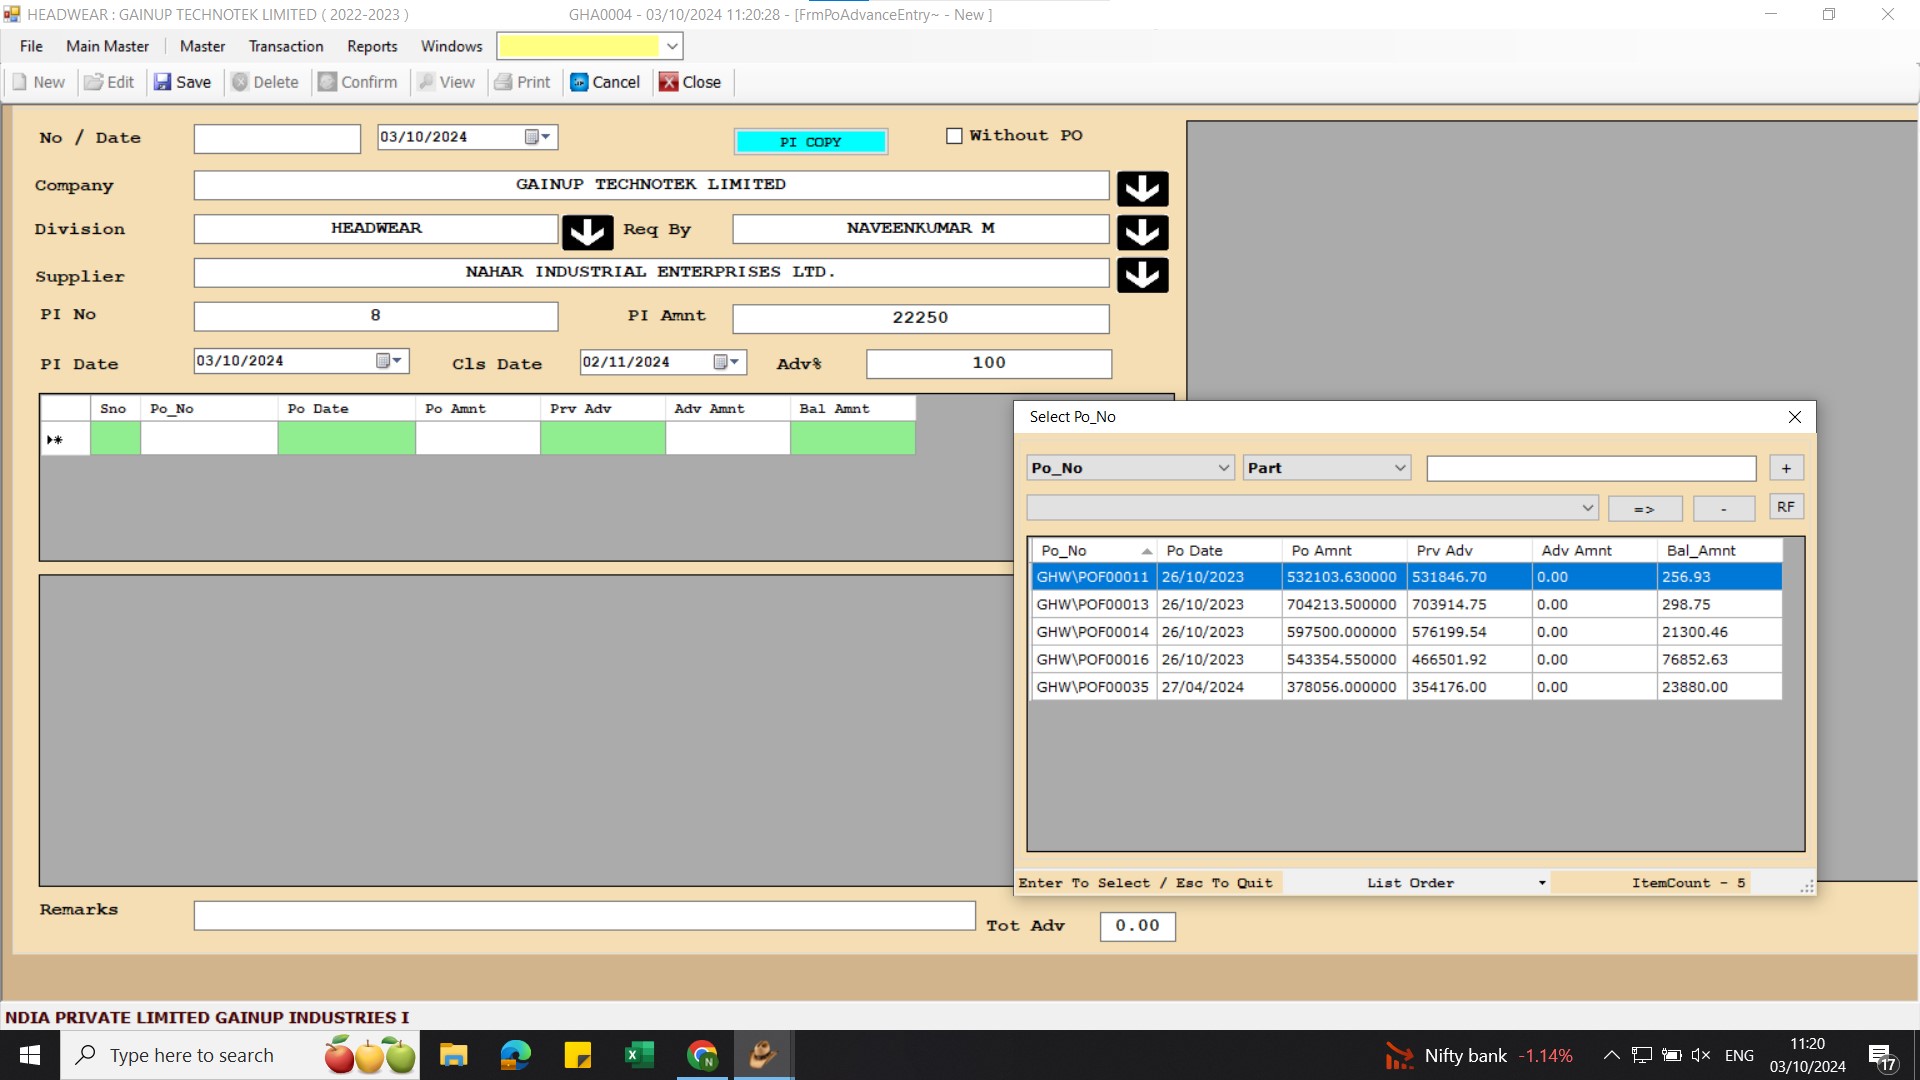Expand the Part match-type dropdown
This screenshot has width=1920, height=1080.
pyautogui.click(x=1399, y=468)
